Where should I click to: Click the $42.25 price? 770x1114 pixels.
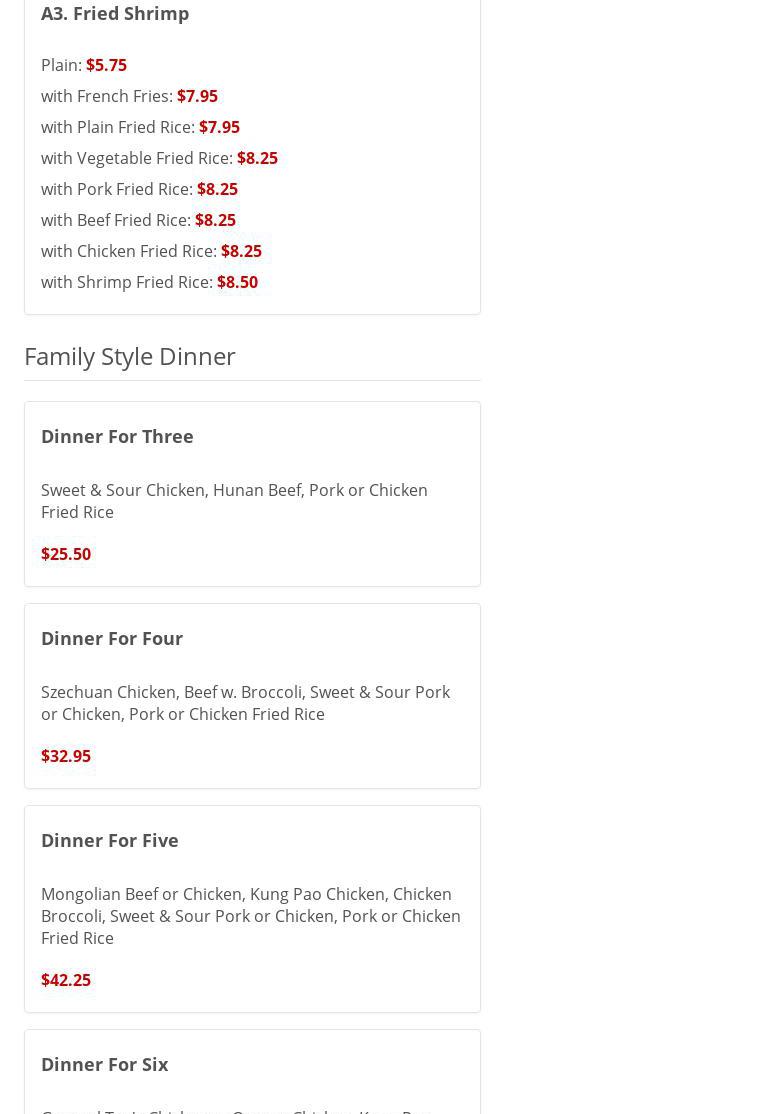(66, 980)
